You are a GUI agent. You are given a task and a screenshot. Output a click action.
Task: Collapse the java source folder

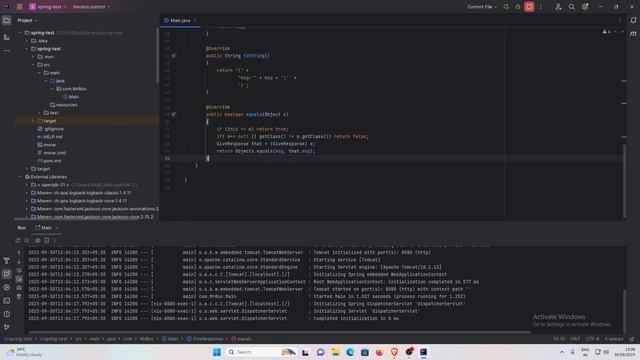[x=46, y=81]
